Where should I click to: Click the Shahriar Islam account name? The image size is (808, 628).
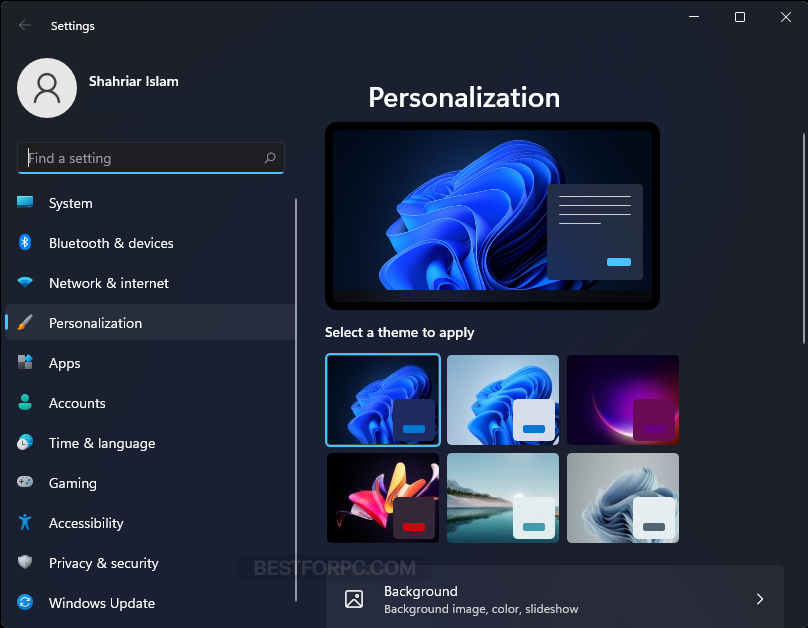[133, 81]
